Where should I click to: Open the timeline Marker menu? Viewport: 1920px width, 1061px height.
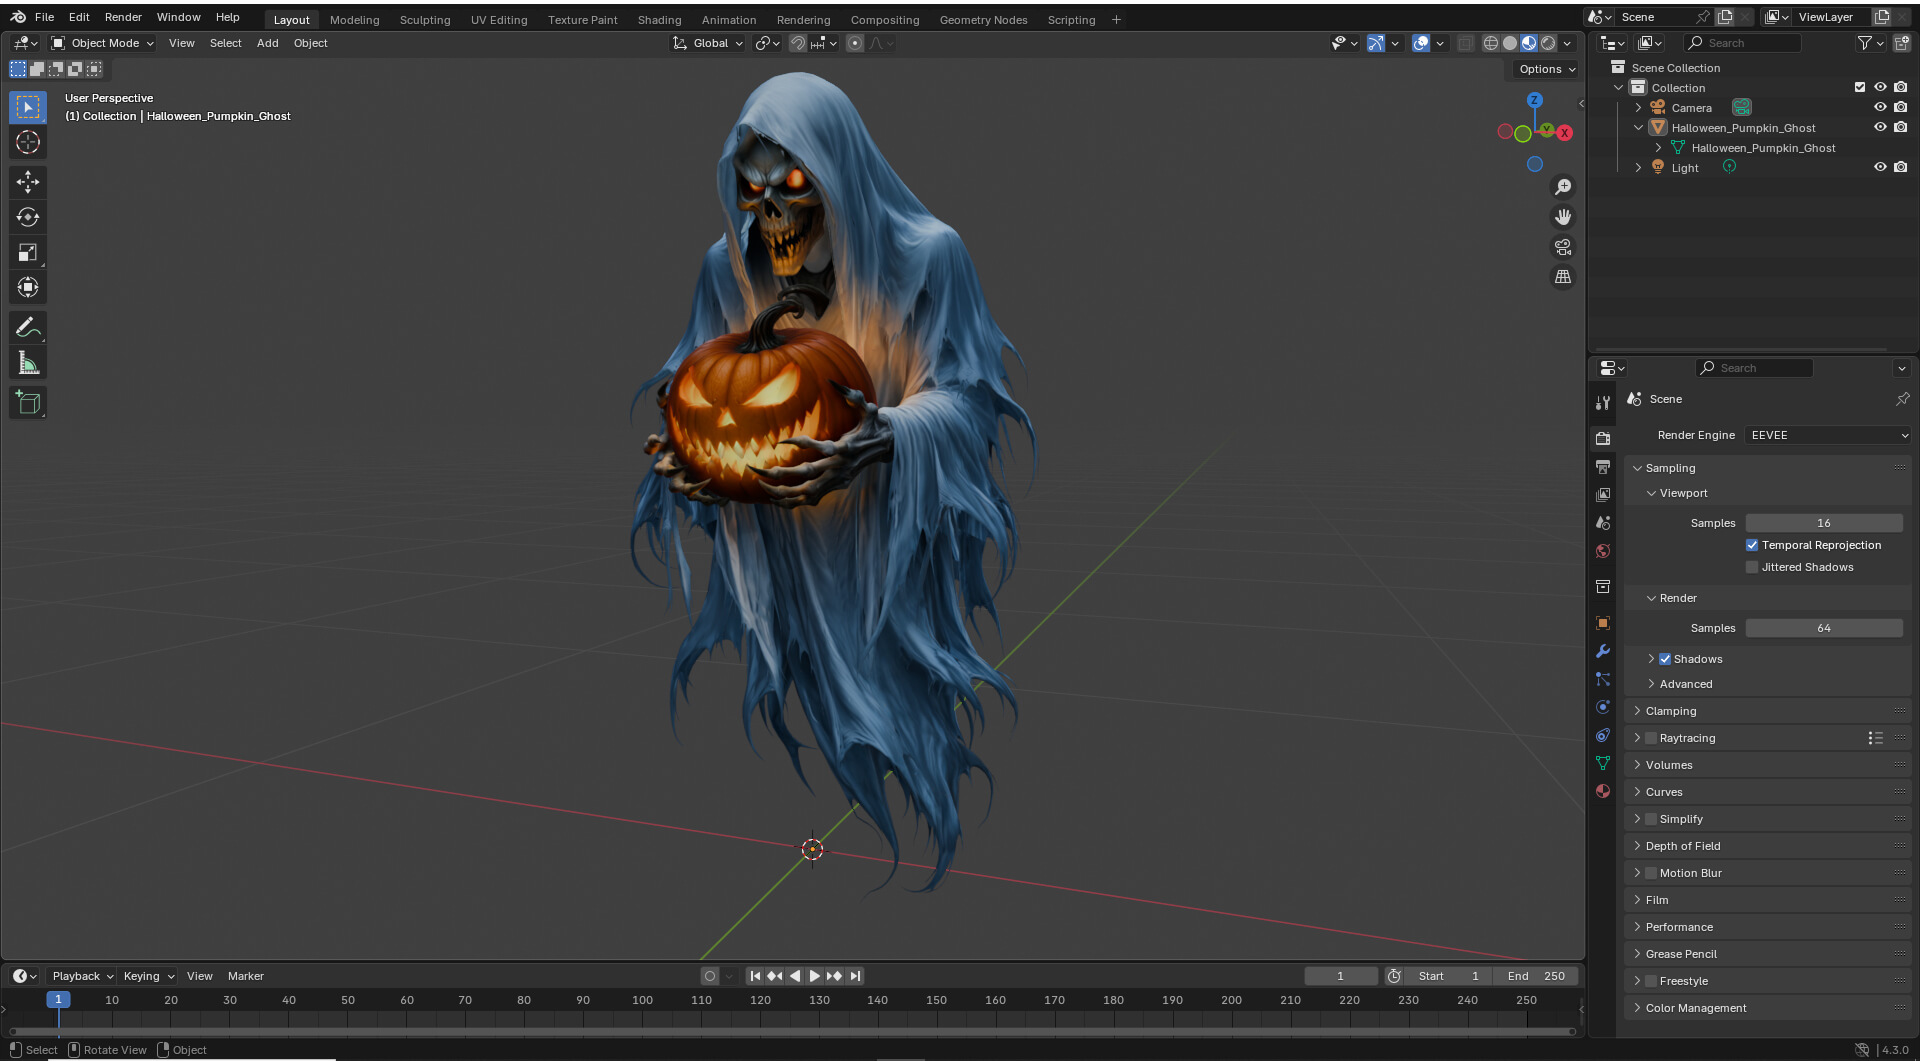pyautogui.click(x=245, y=976)
